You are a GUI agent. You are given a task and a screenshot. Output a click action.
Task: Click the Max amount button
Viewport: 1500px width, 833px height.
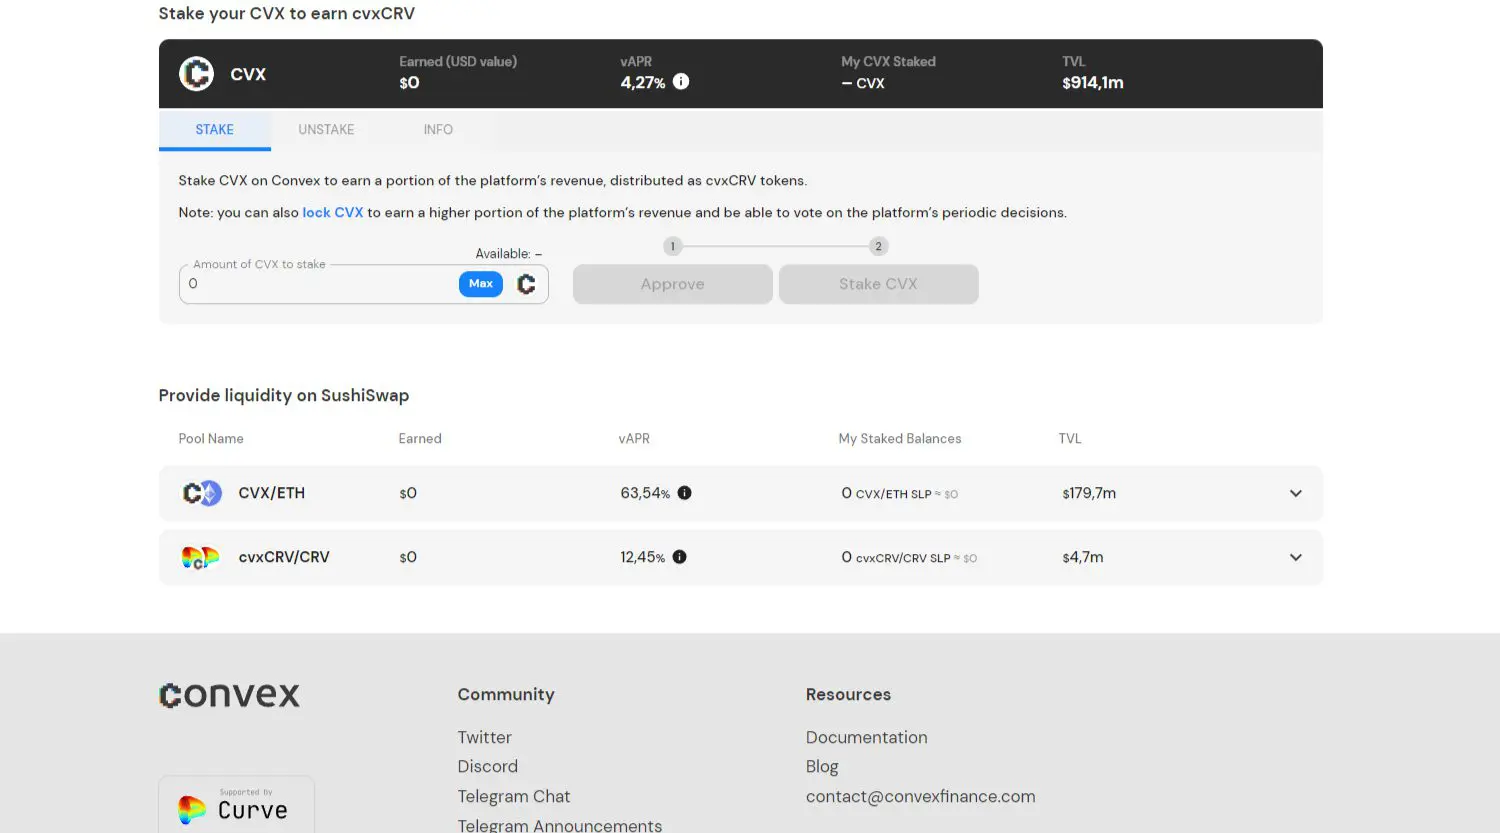coord(481,284)
